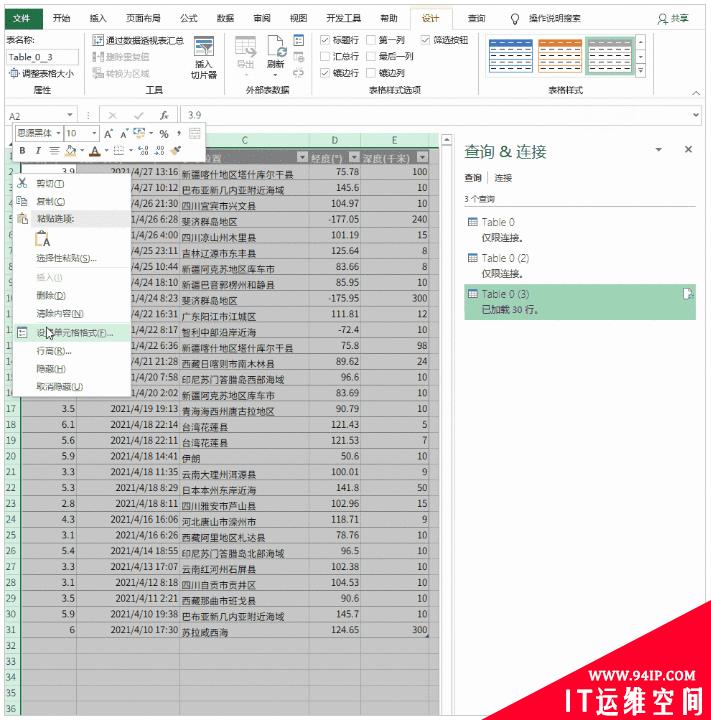Click borders icon in mini toolbar
Screen dimensions: 711x720
point(118,151)
